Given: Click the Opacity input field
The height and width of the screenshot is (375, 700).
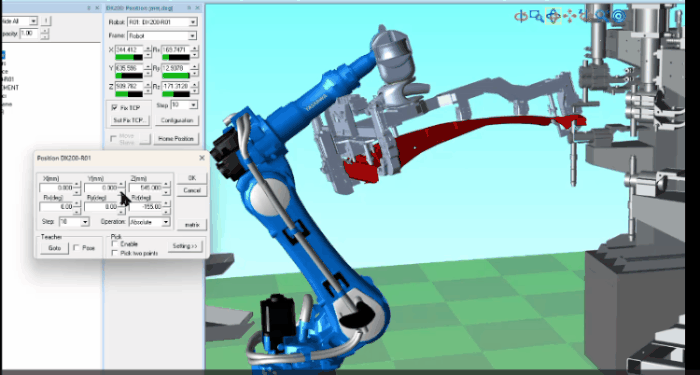Looking at the screenshot, I should click(x=29, y=33).
